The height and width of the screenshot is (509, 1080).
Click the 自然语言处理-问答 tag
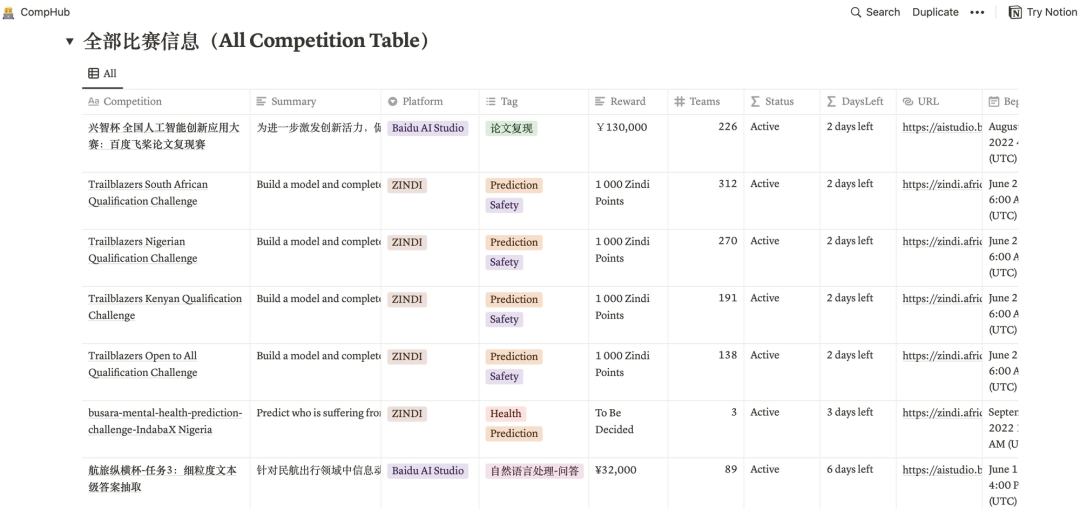(x=534, y=471)
